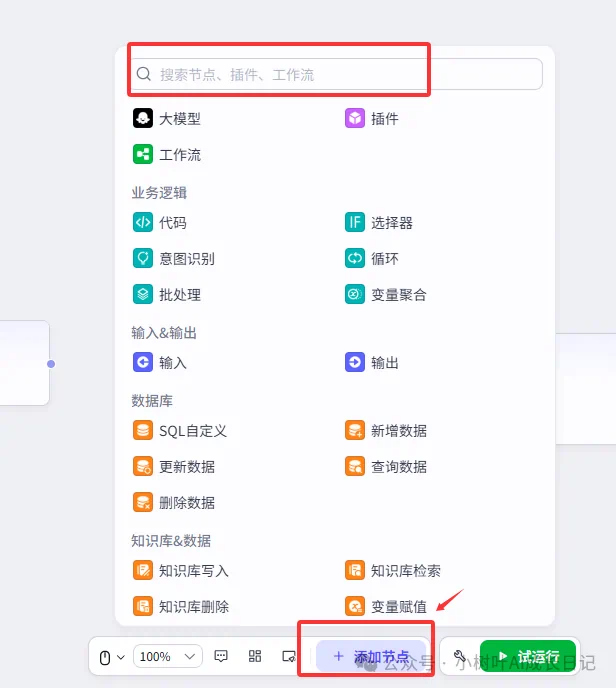
Task: Choose the 知识库写入 knowledge write icon
Action: [x=143, y=570]
